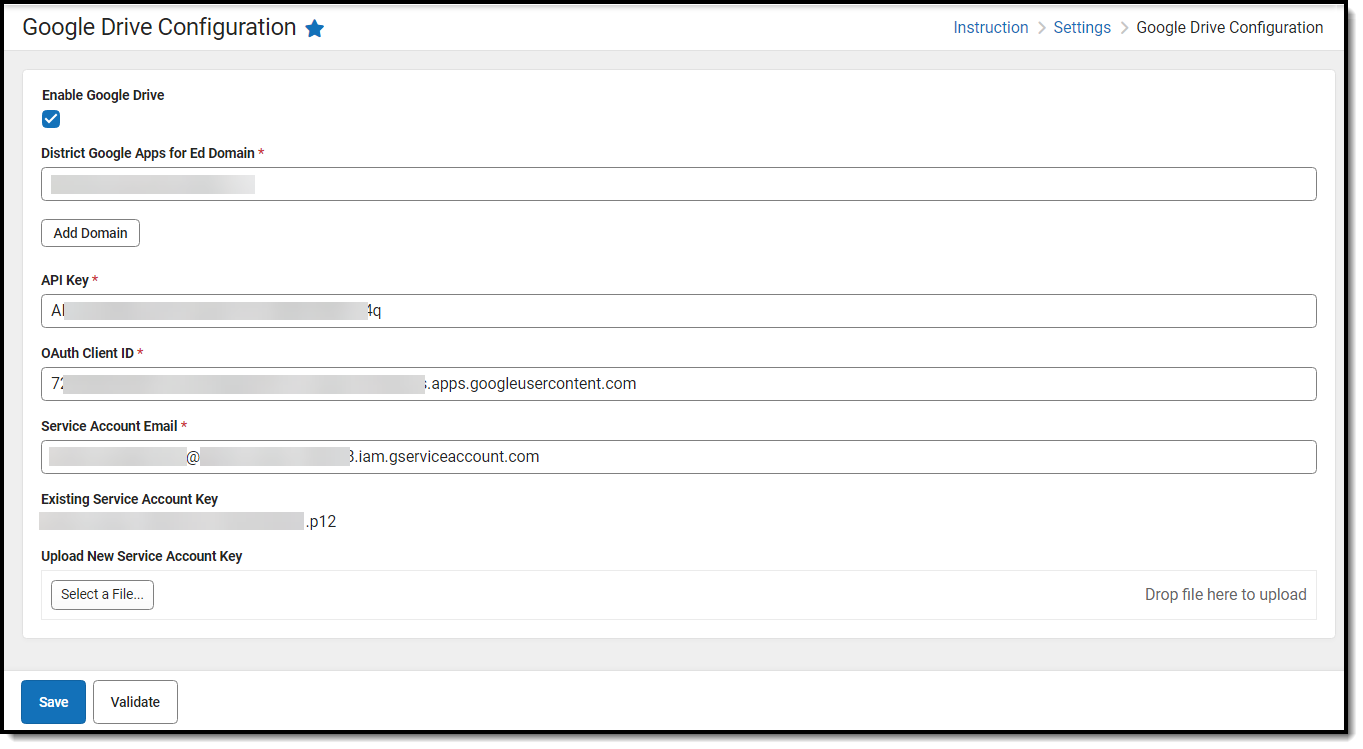Image resolution: width=1363 pixels, height=749 pixels.
Task: Click the 'API Key' field label
Action: (x=65, y=280)
